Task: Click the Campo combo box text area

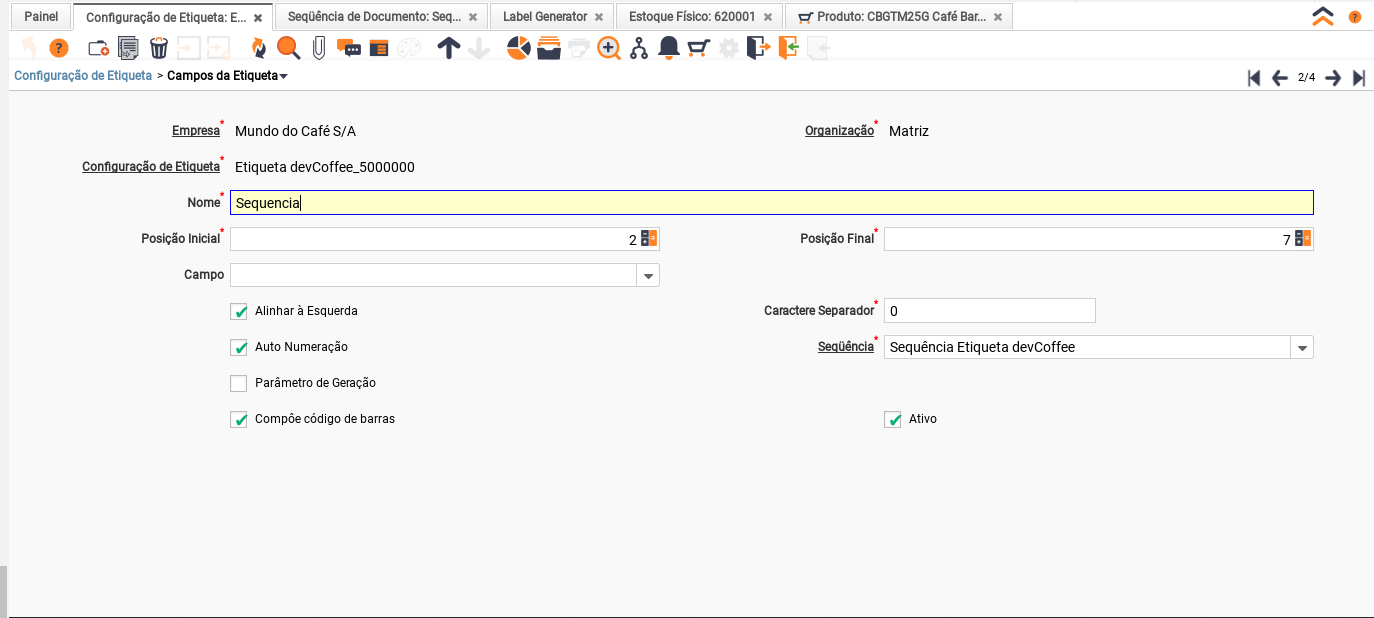Action: [x=433, y=275]
